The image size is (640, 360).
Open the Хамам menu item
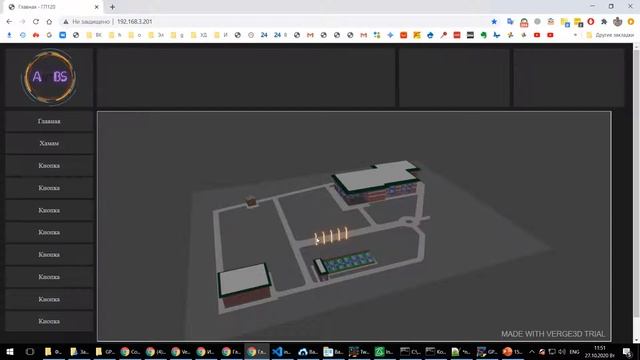(49, 143)
